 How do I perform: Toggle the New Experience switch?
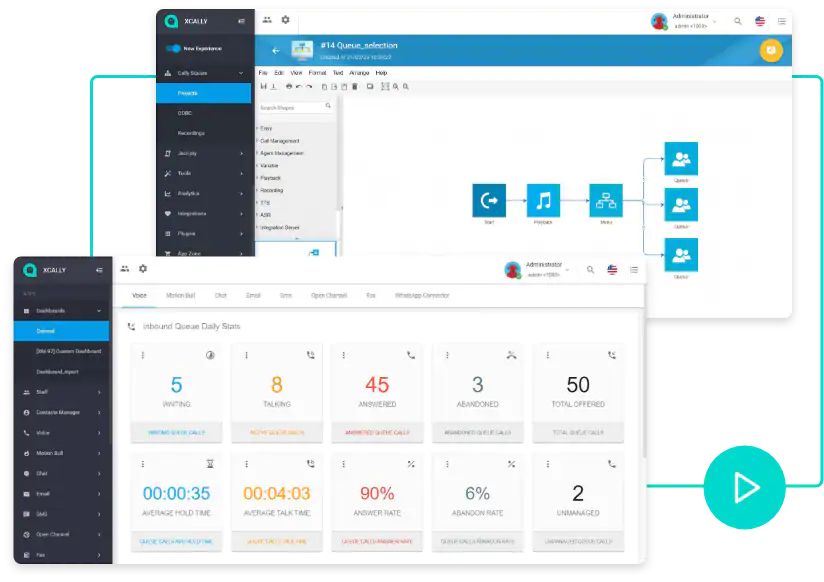(172, 47)
